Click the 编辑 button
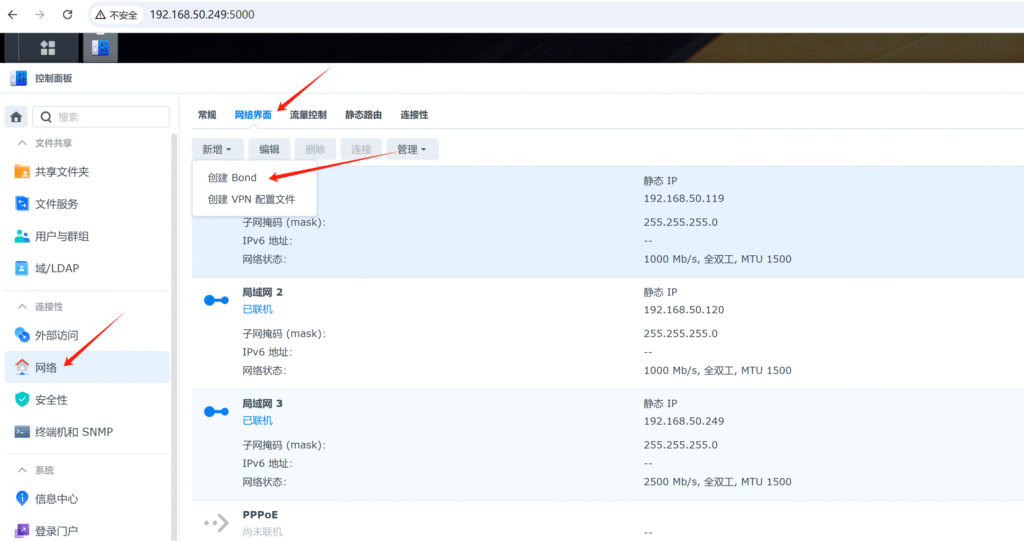The image size is (1024, 541). pos(269,149)
